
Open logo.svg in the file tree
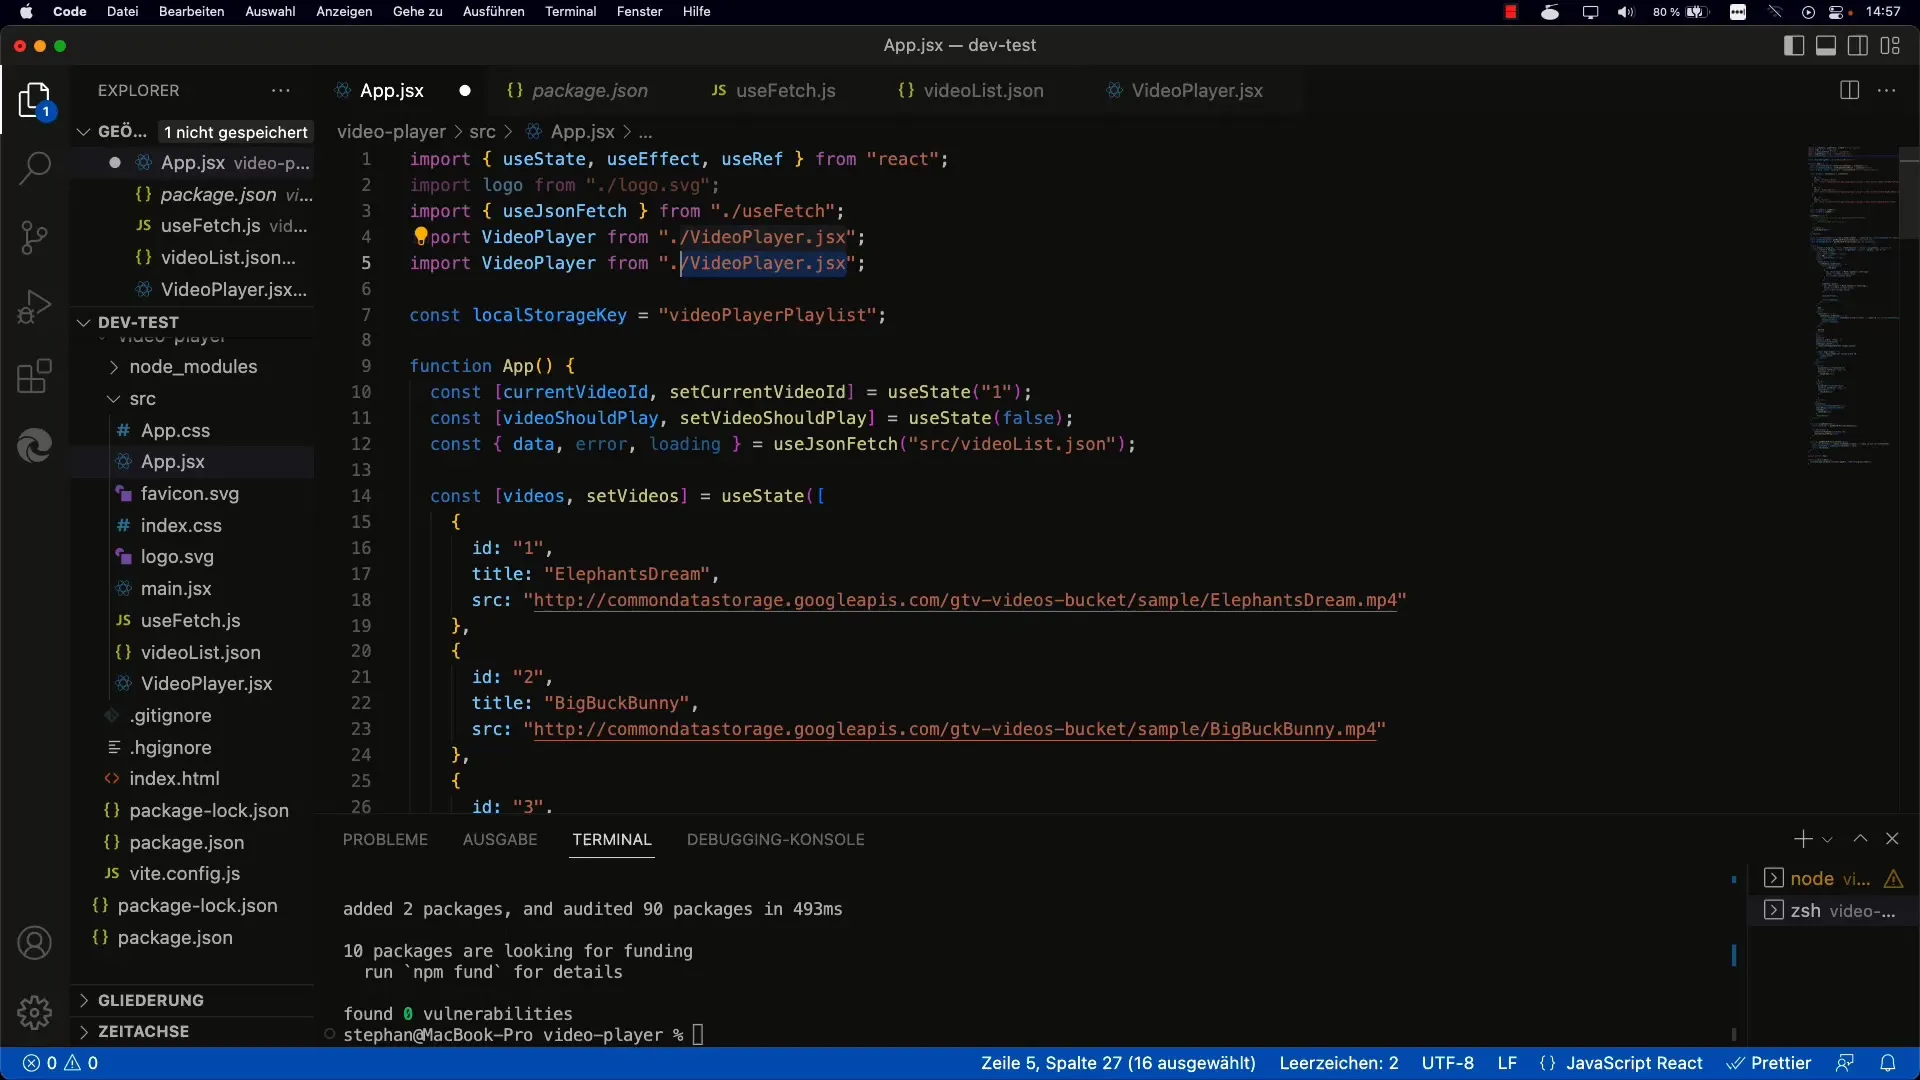click(x=177, y=556)
